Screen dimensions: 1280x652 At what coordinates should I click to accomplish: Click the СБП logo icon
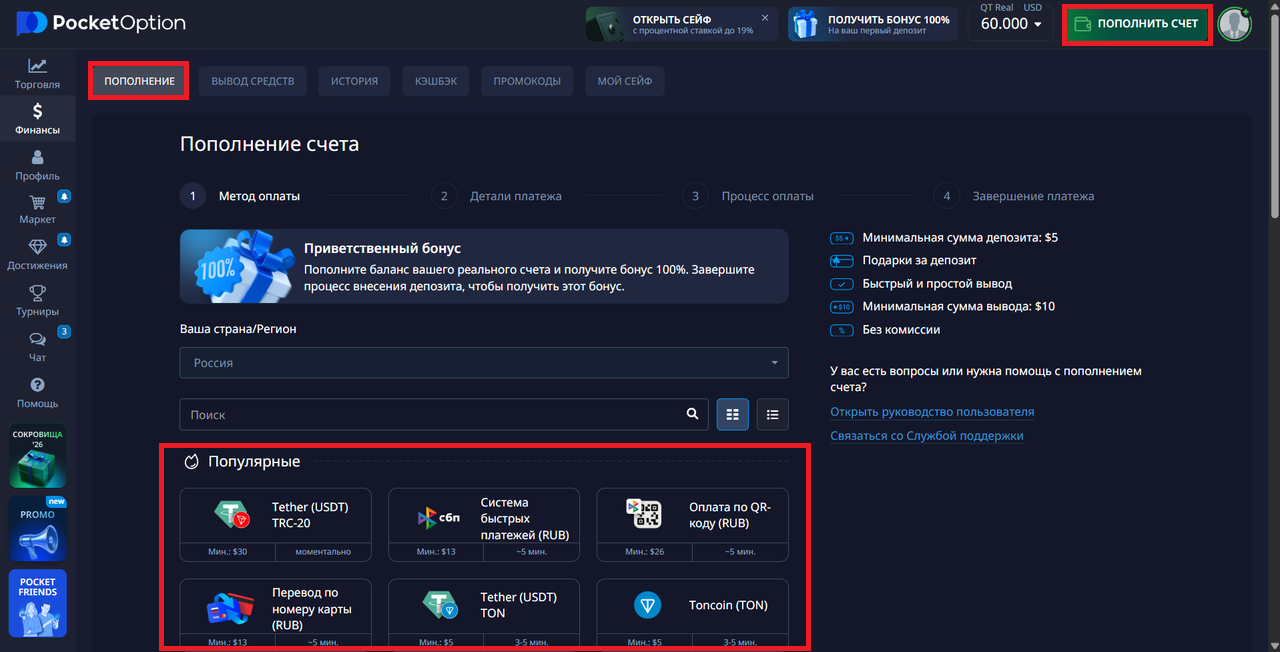click(439, 517)
